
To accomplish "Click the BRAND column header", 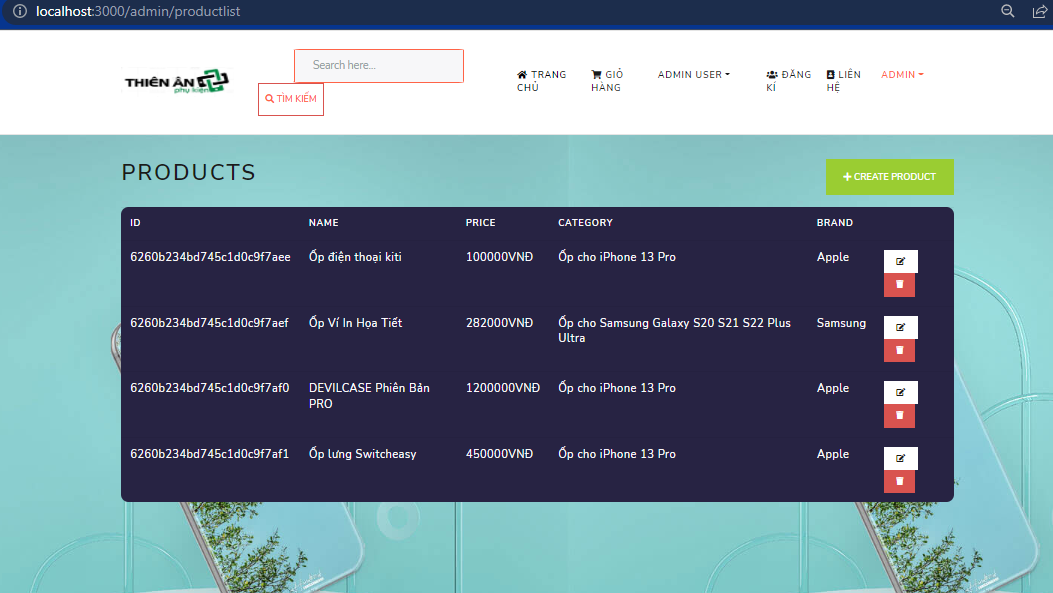I will point(835,222).
